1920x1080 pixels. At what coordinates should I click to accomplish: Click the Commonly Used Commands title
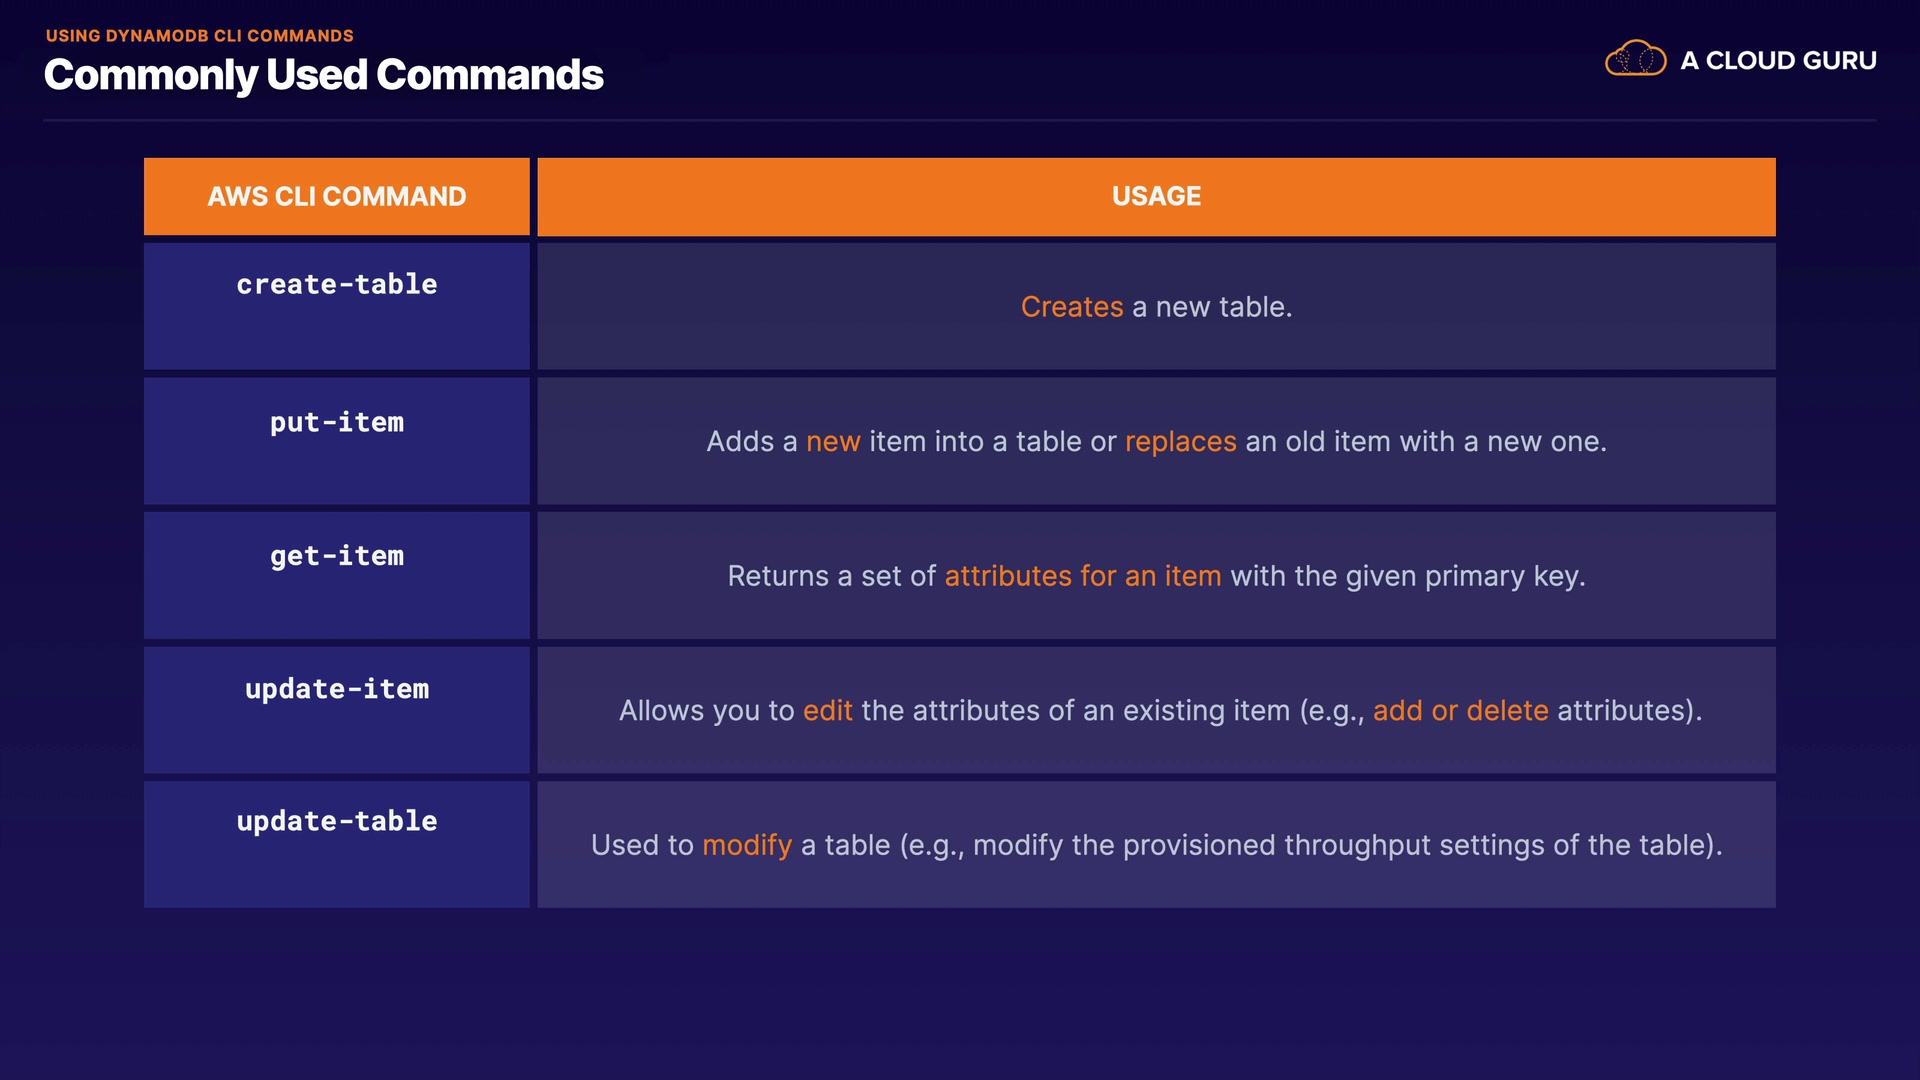(x=323, y=75)
